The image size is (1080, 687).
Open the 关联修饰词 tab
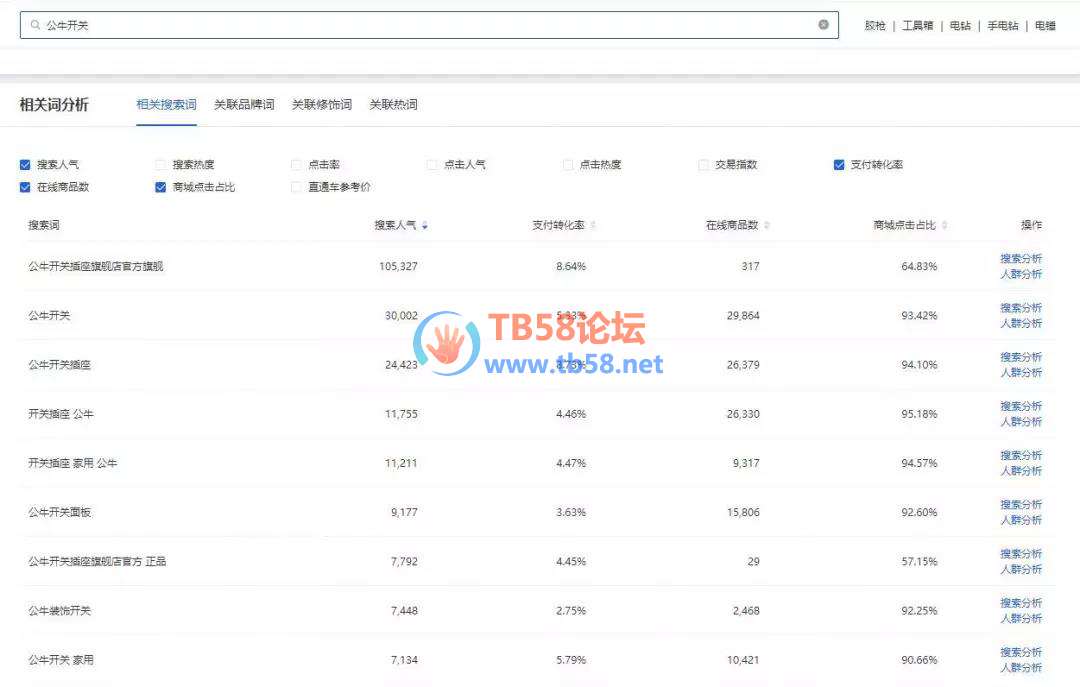point(321,104)
